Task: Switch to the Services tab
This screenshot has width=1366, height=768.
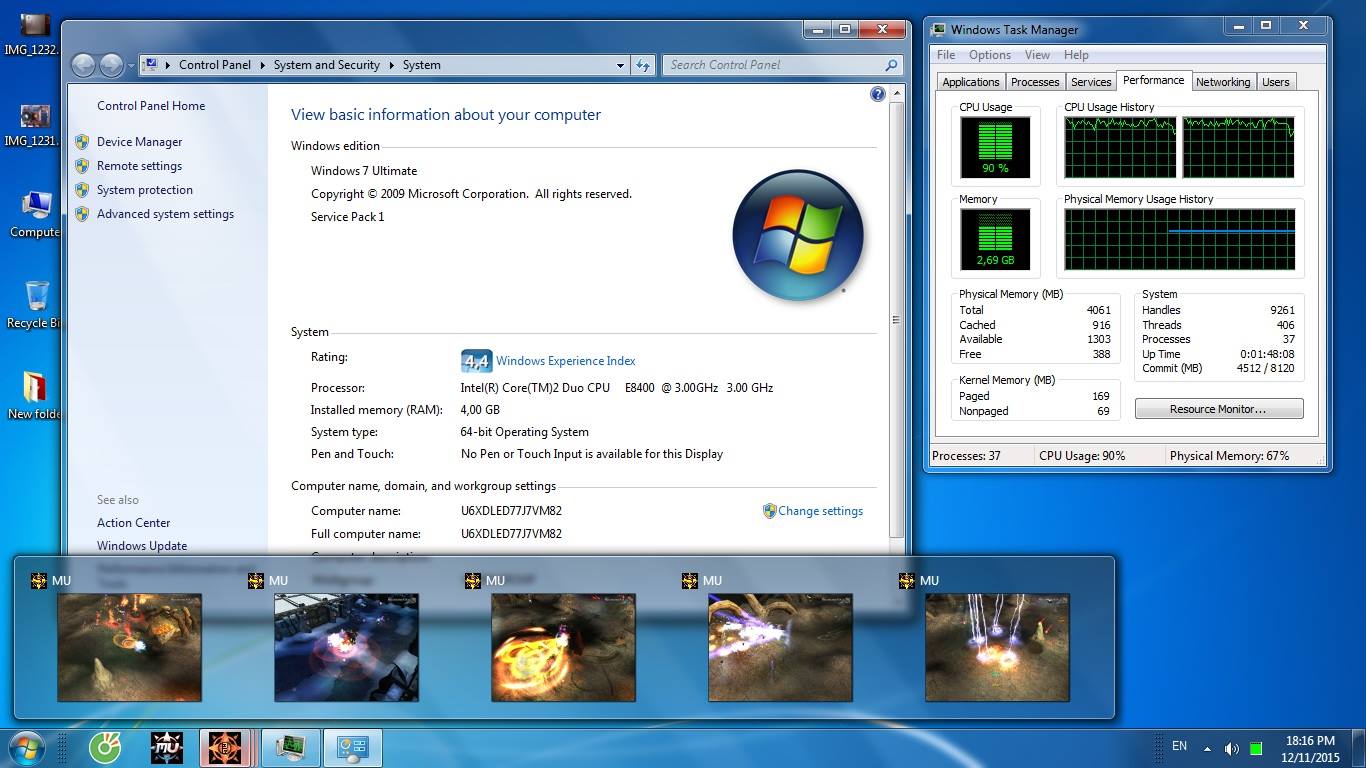Action: (x=1091, y=82)
